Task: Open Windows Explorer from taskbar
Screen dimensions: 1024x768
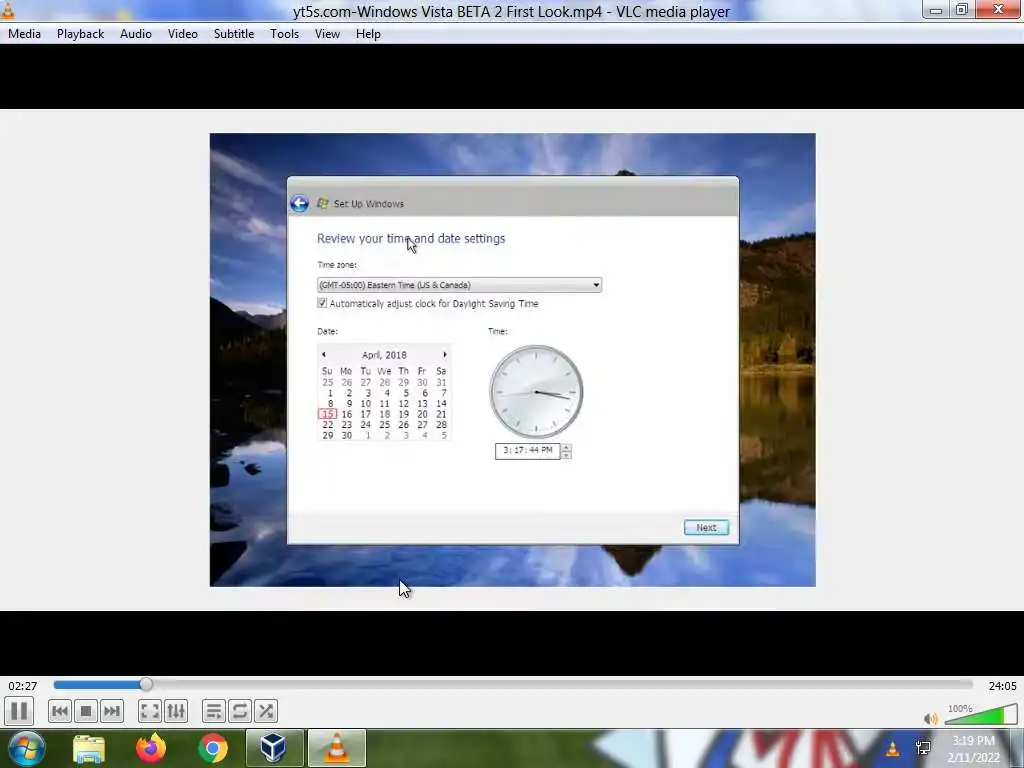Action: pyautogui.click(x=89, y=748)
